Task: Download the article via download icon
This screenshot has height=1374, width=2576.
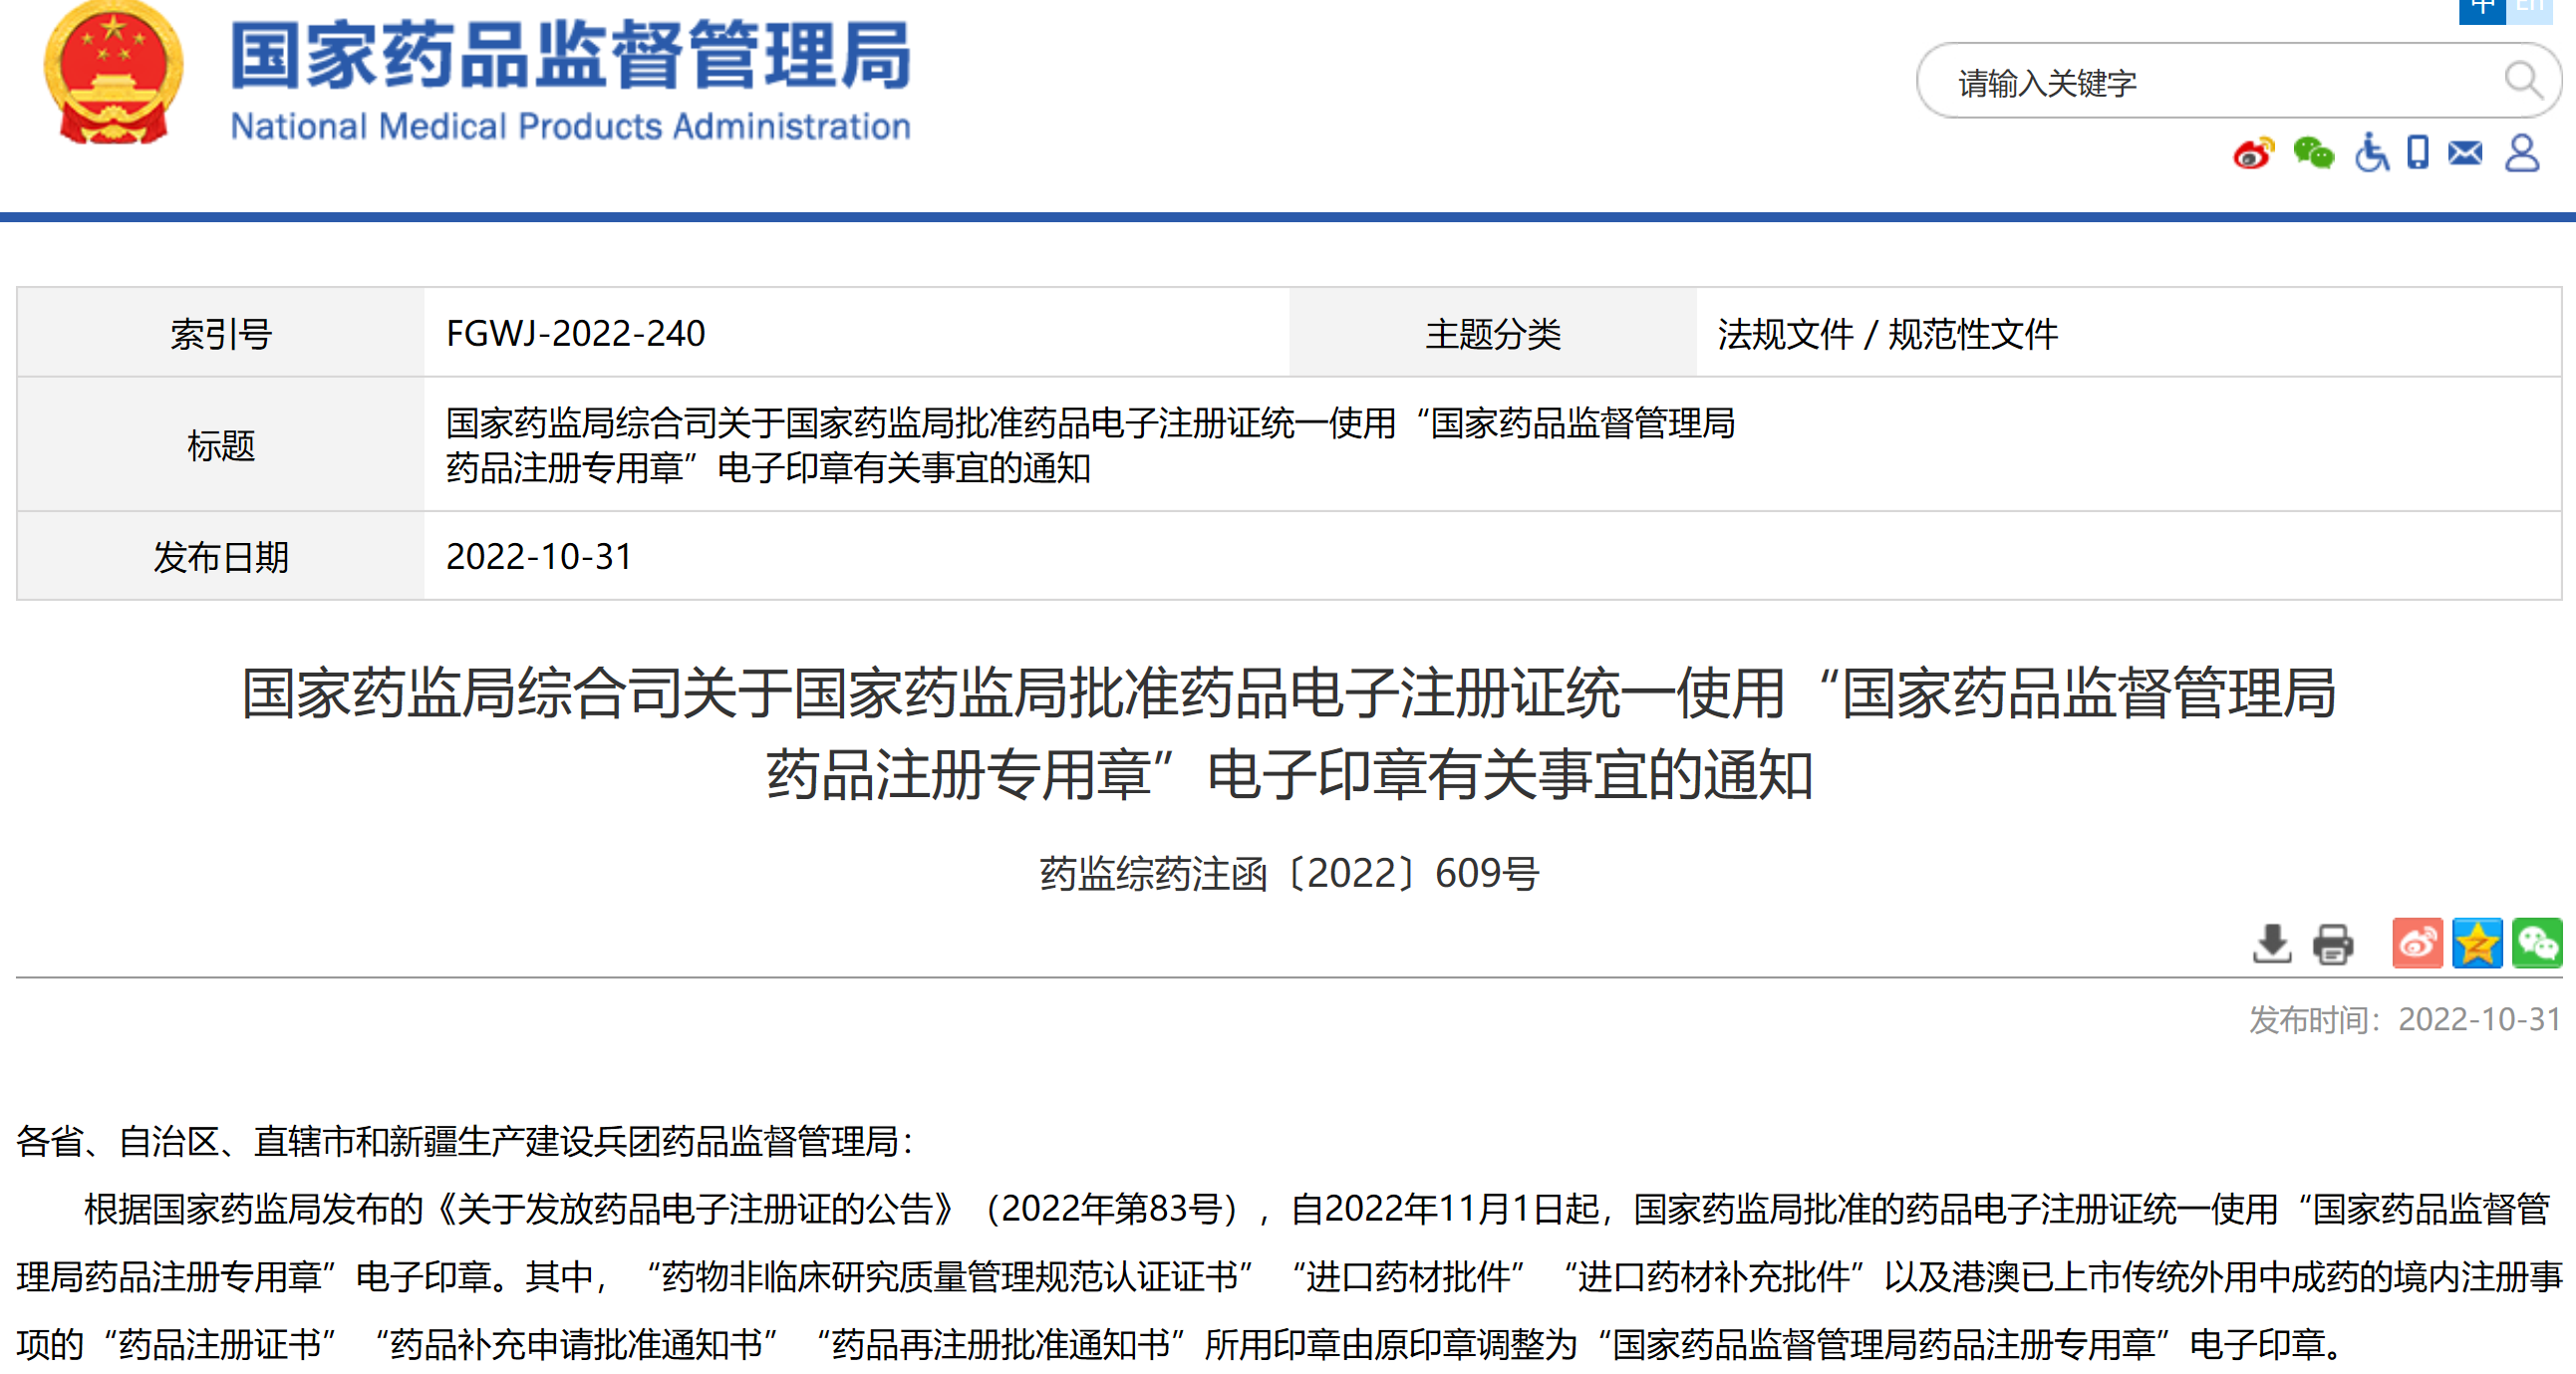Action: tap(2272, 943)
